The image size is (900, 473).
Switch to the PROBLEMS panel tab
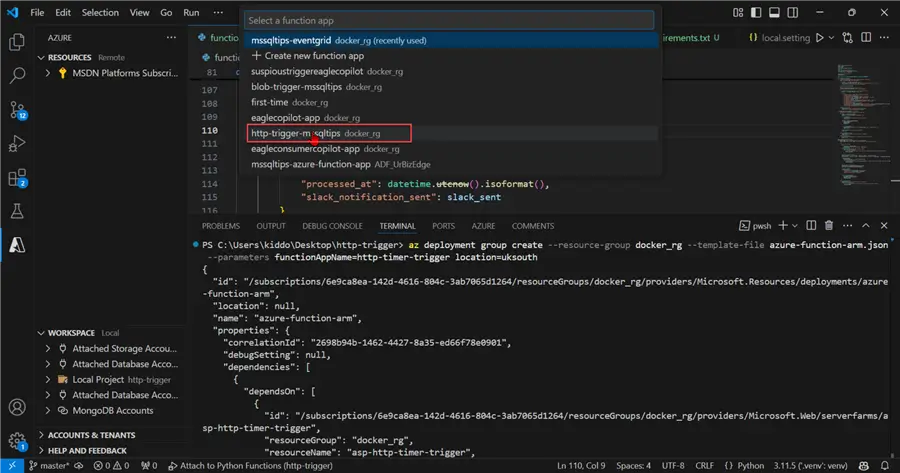(x=221, y=226)
